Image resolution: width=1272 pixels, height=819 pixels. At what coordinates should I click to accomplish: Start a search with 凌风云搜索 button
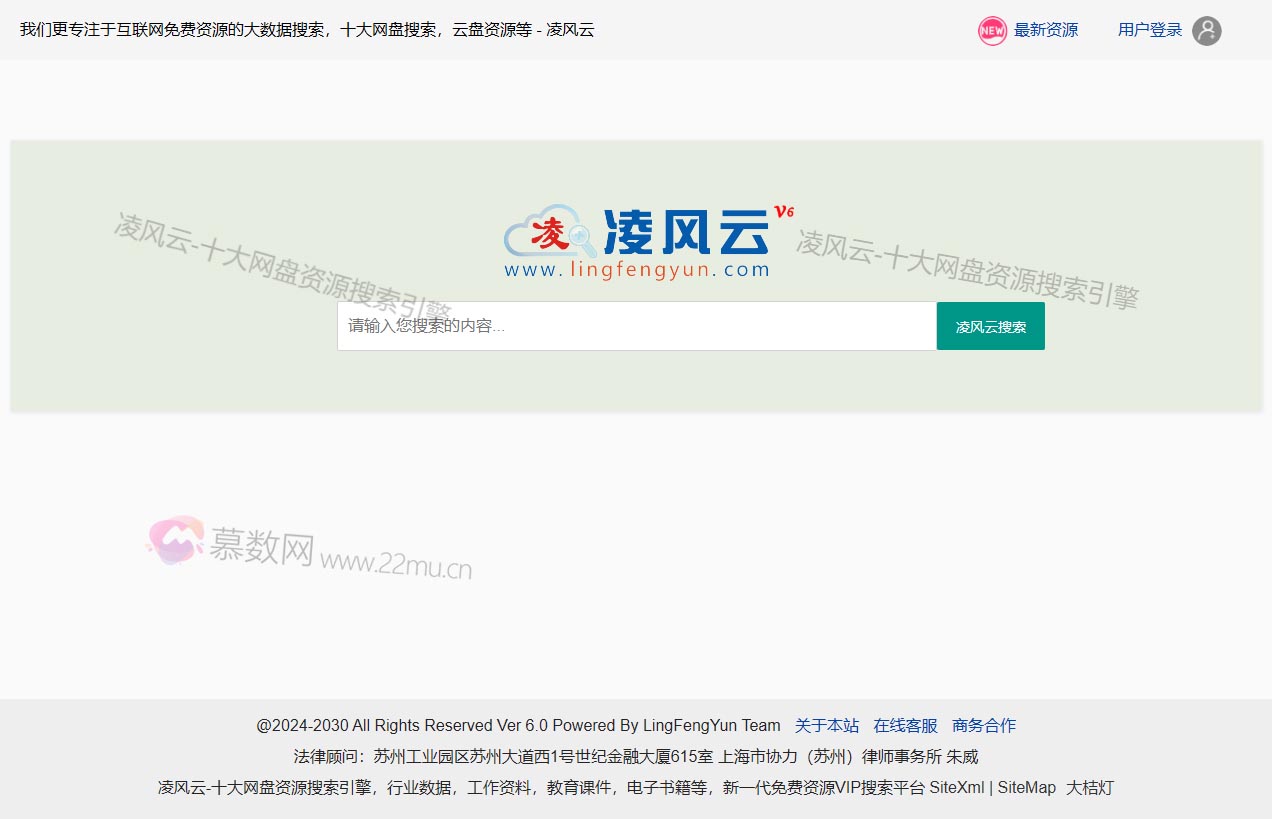pyautogui.click(x=990, y=325)
